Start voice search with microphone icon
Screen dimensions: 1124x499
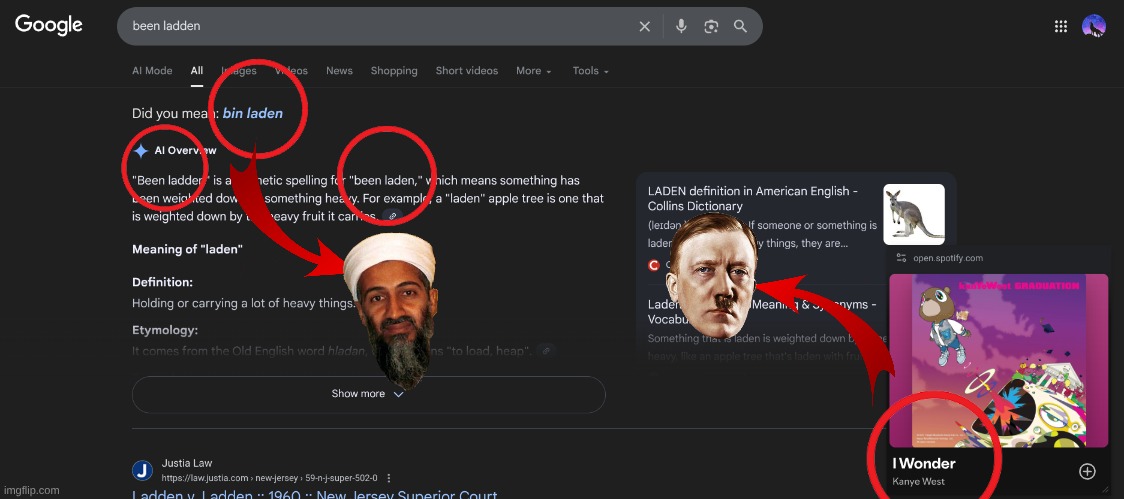point(681,26)
